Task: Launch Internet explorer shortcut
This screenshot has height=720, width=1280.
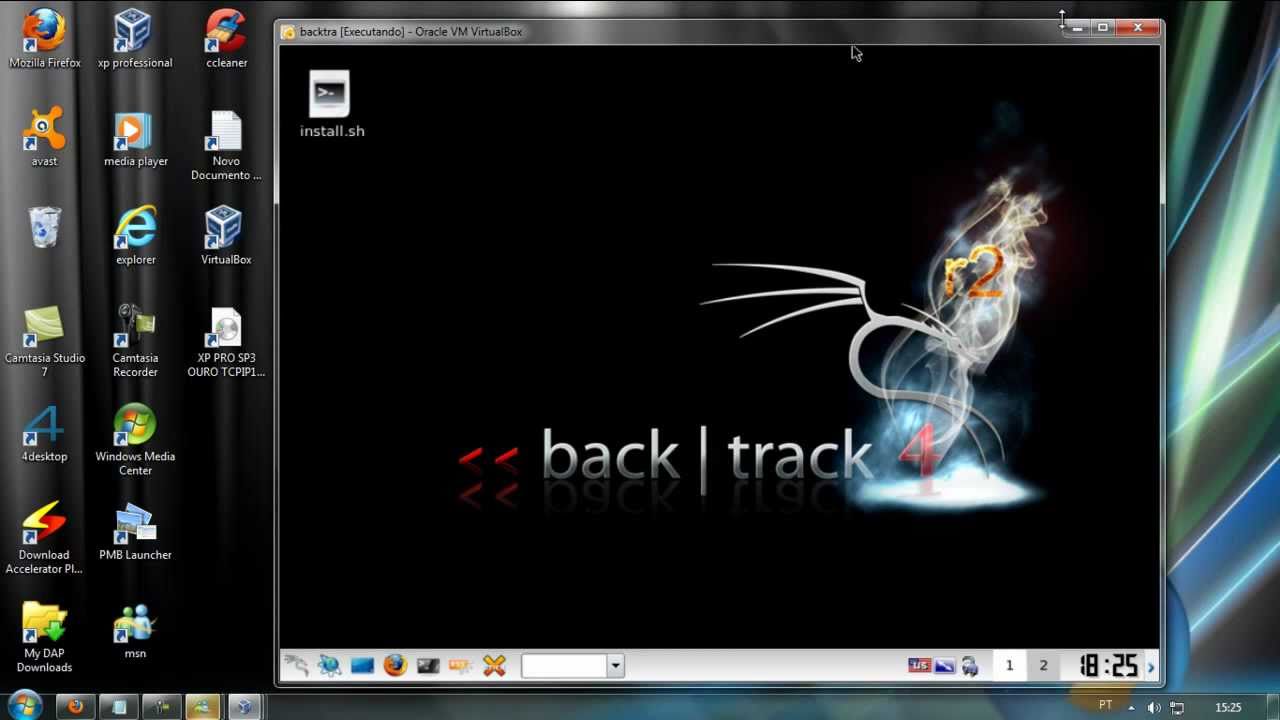Action: [x=135, y=236]
